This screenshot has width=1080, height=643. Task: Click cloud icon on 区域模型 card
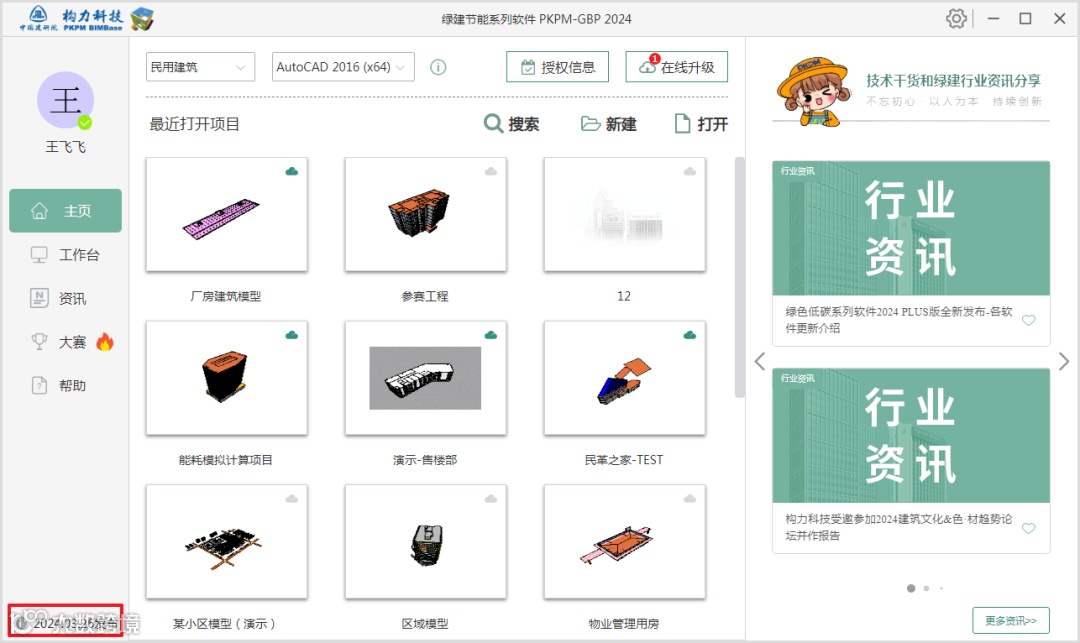point(490,498)
